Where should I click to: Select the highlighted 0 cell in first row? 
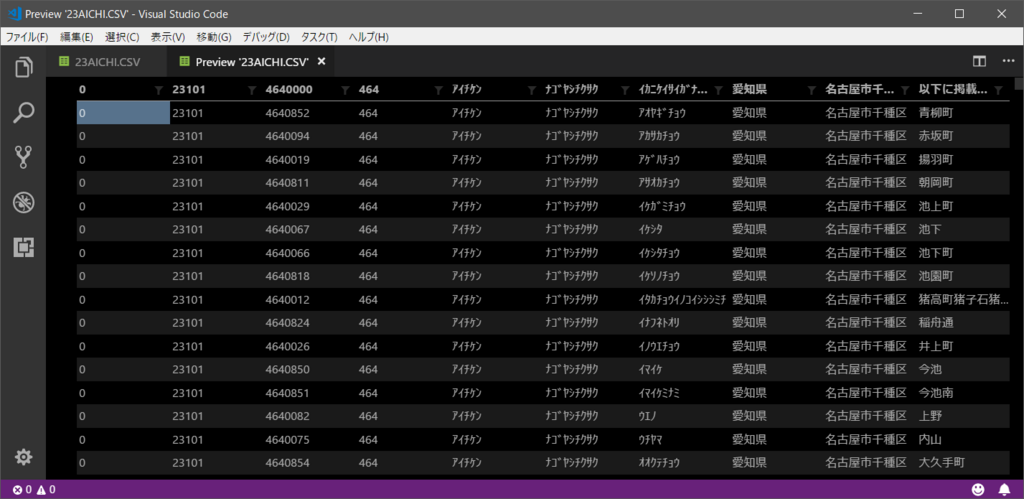(123, 113)
